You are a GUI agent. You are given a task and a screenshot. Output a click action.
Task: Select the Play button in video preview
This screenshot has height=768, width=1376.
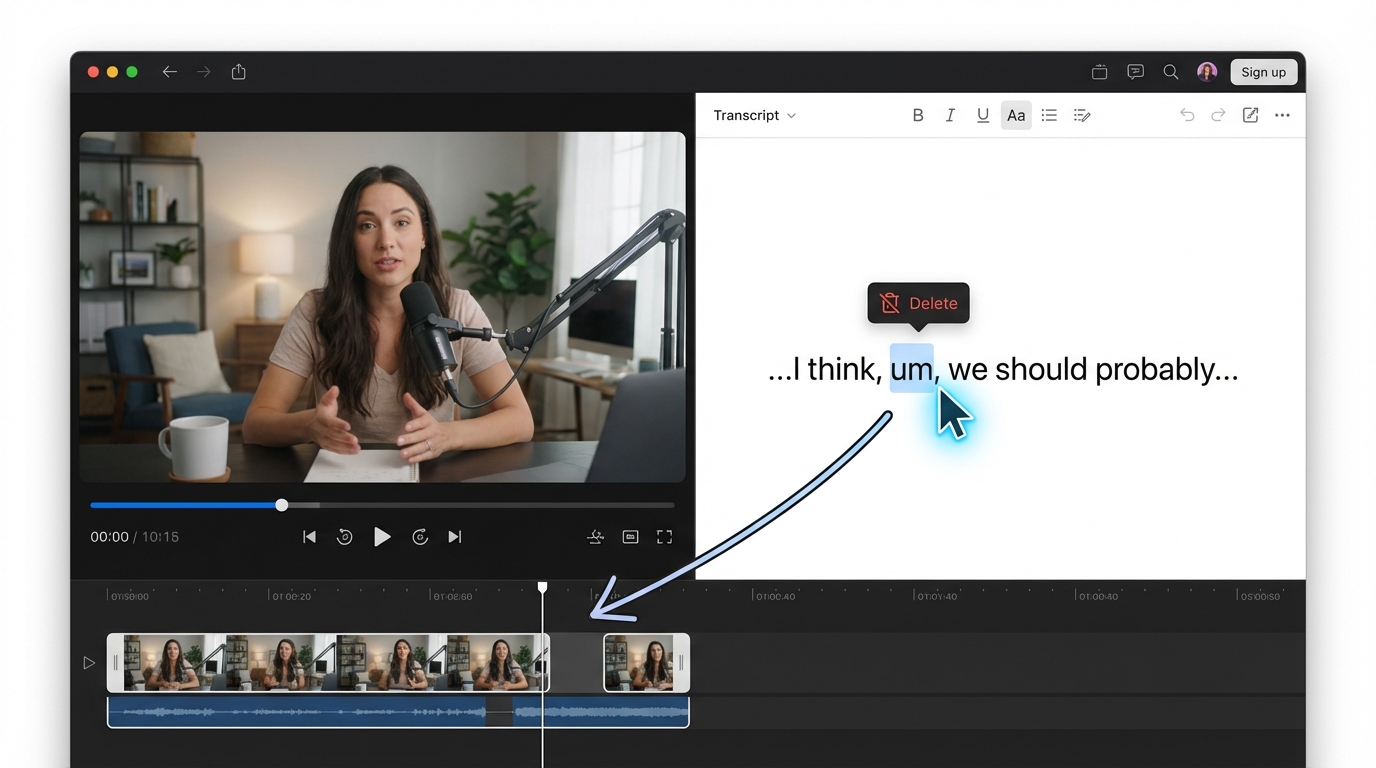tap(383, 536)
